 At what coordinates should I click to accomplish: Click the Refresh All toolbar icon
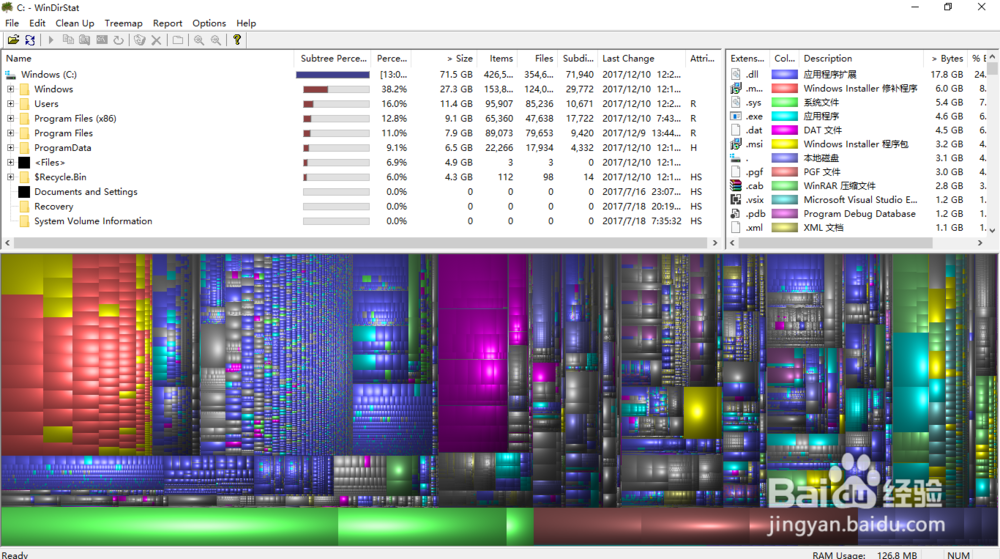30,40
